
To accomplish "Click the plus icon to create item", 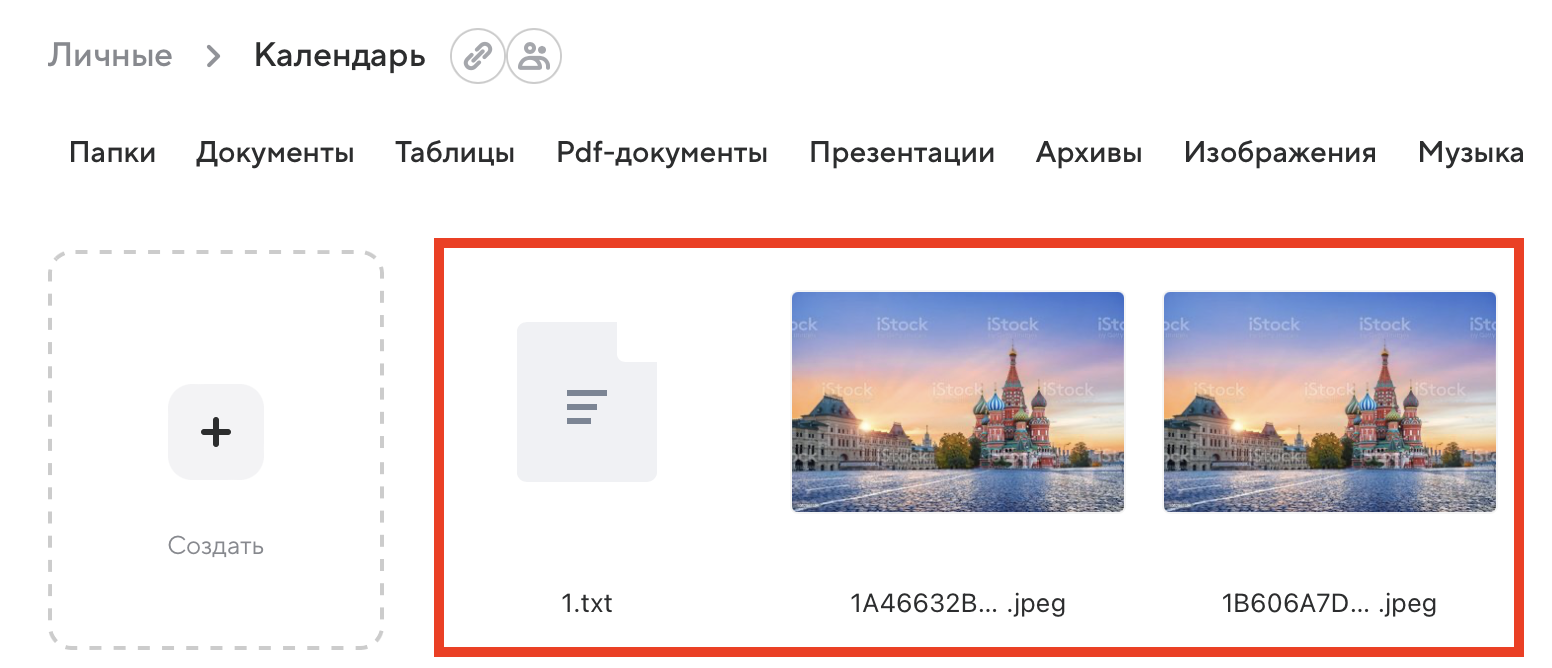I will click(216, 432).
